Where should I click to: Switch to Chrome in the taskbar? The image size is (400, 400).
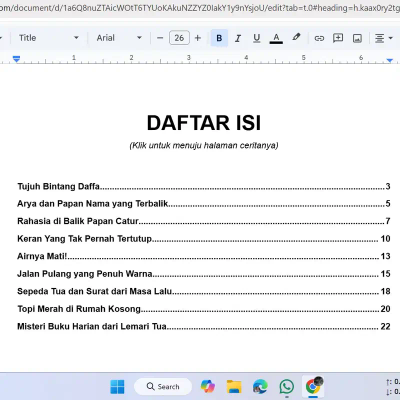(x=313, y=387)
